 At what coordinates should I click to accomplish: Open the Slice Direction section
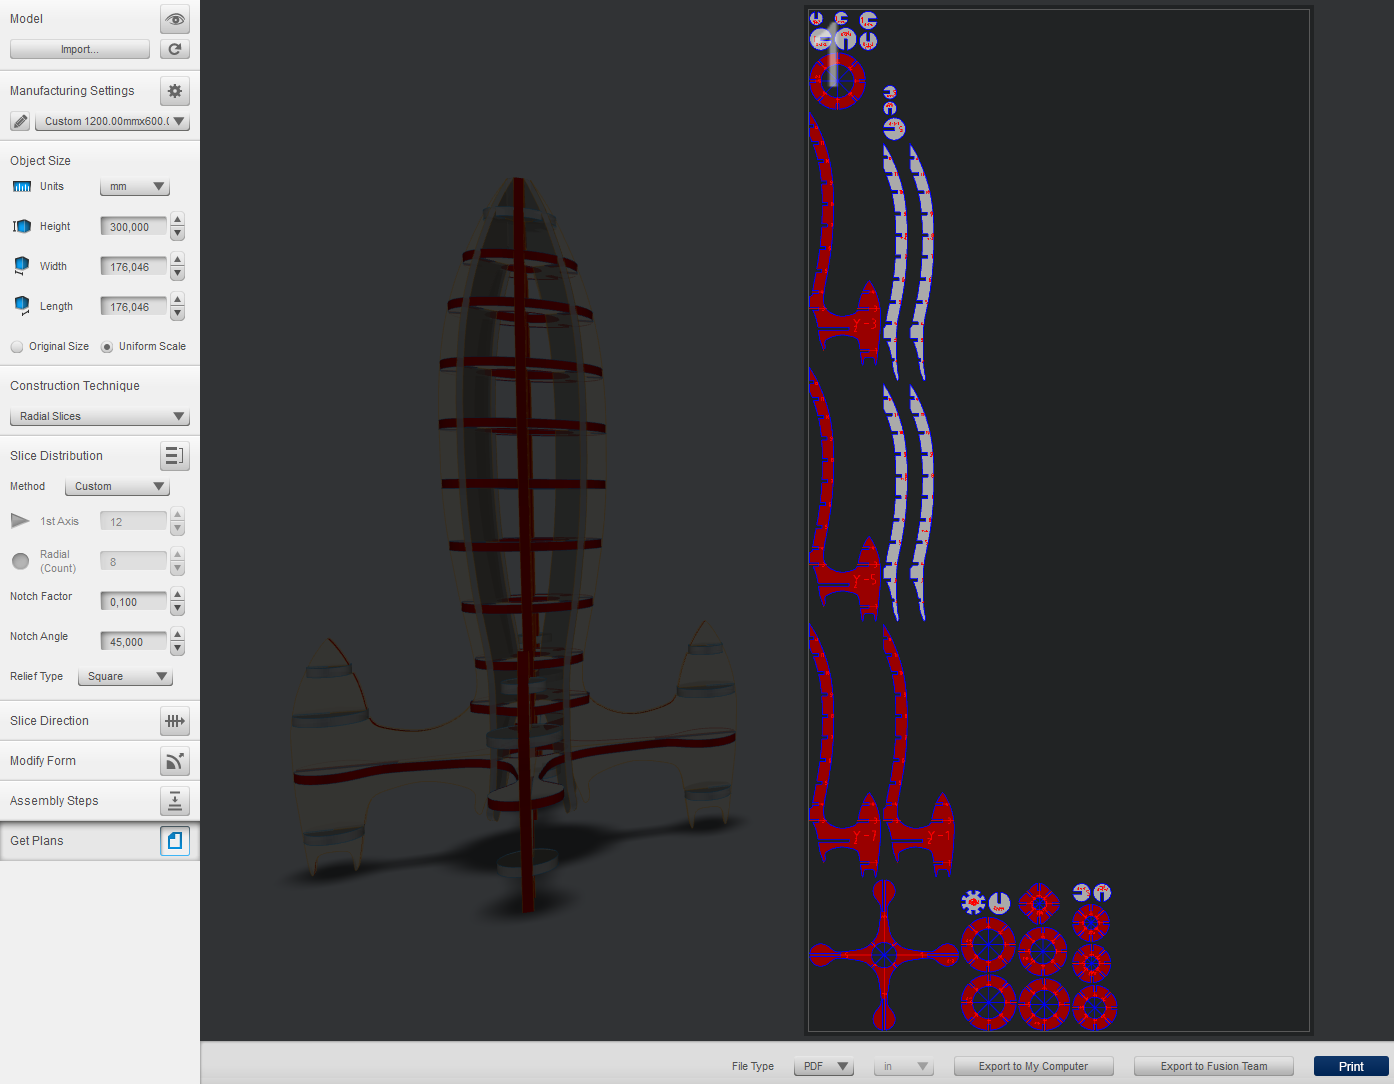point(100,721)
